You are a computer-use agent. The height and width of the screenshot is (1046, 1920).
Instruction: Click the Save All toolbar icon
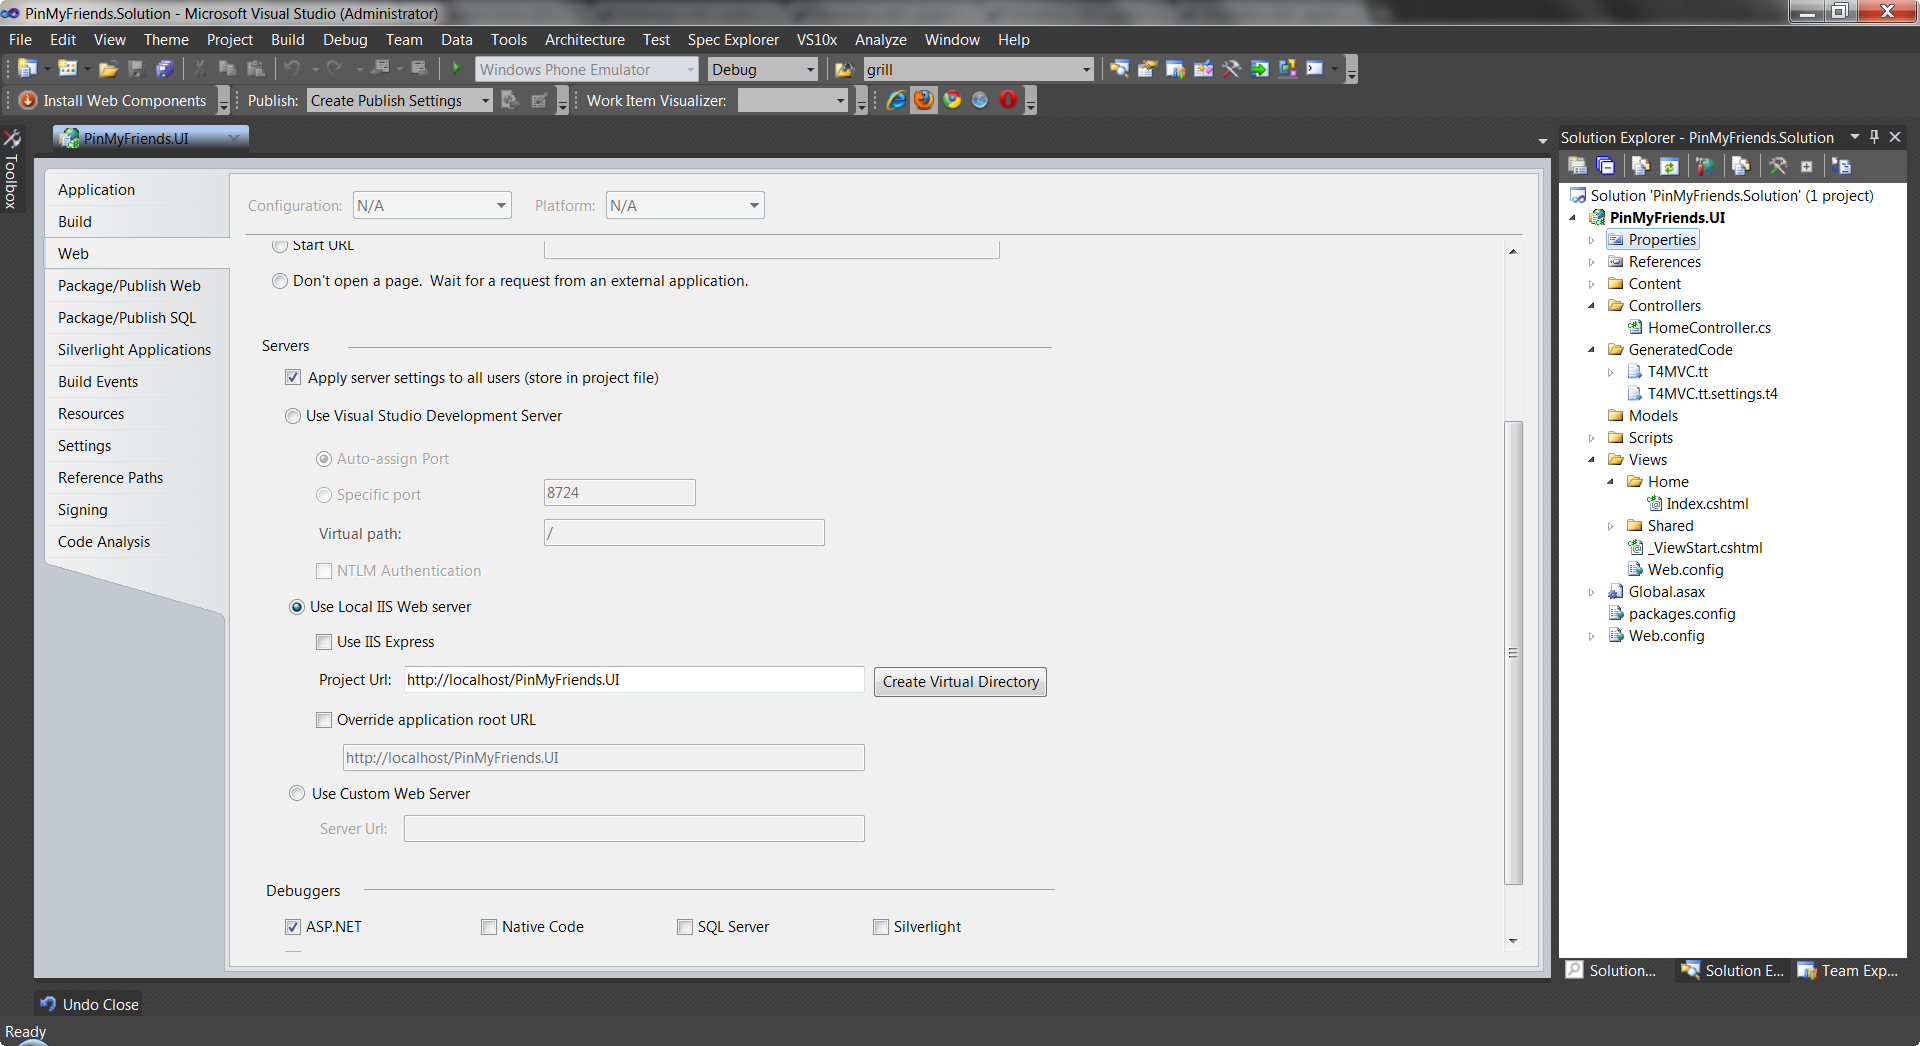[164, 69]
